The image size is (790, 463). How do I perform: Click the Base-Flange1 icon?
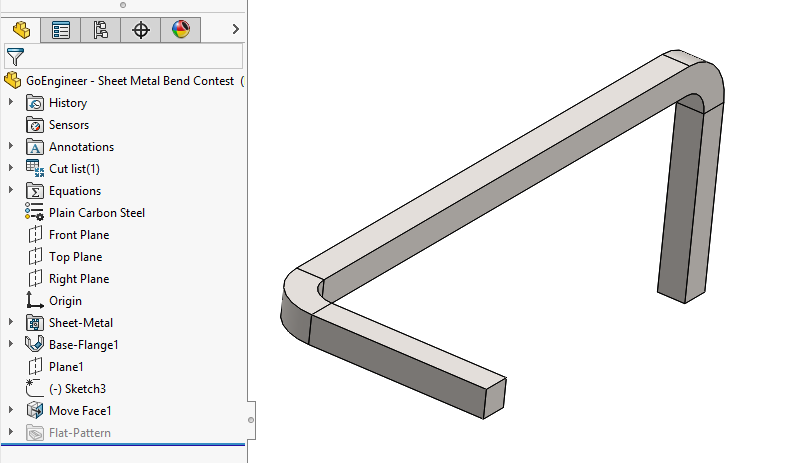point(34,345)
